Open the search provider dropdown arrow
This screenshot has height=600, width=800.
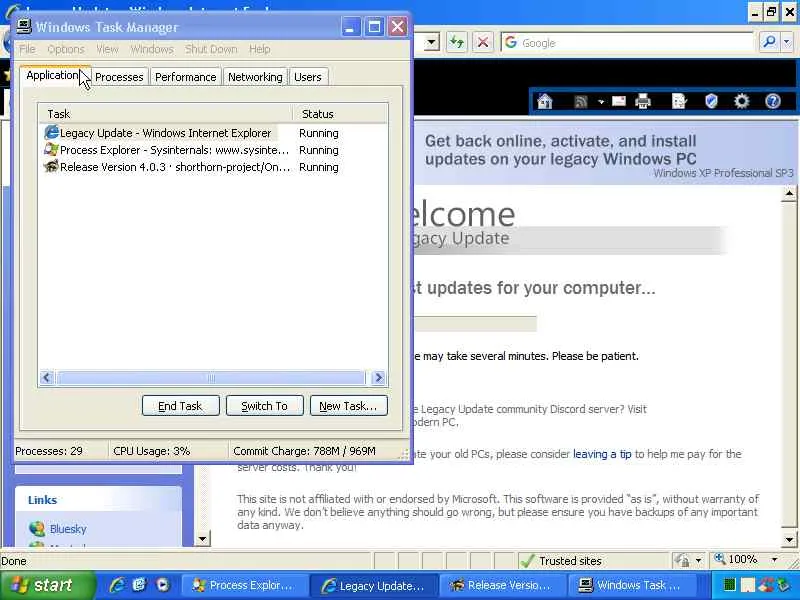[x=787, y=42]
